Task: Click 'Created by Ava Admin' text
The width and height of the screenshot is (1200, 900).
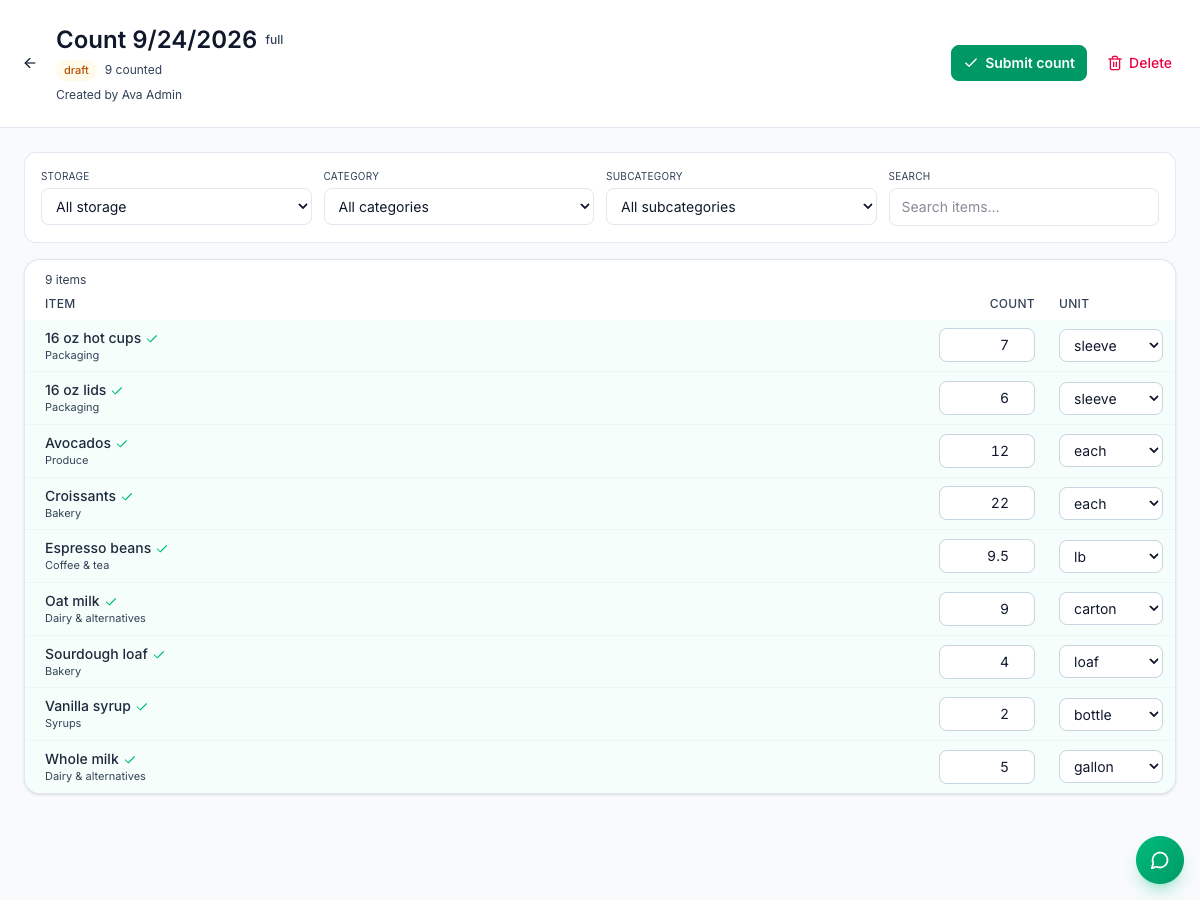Action: 119,95
